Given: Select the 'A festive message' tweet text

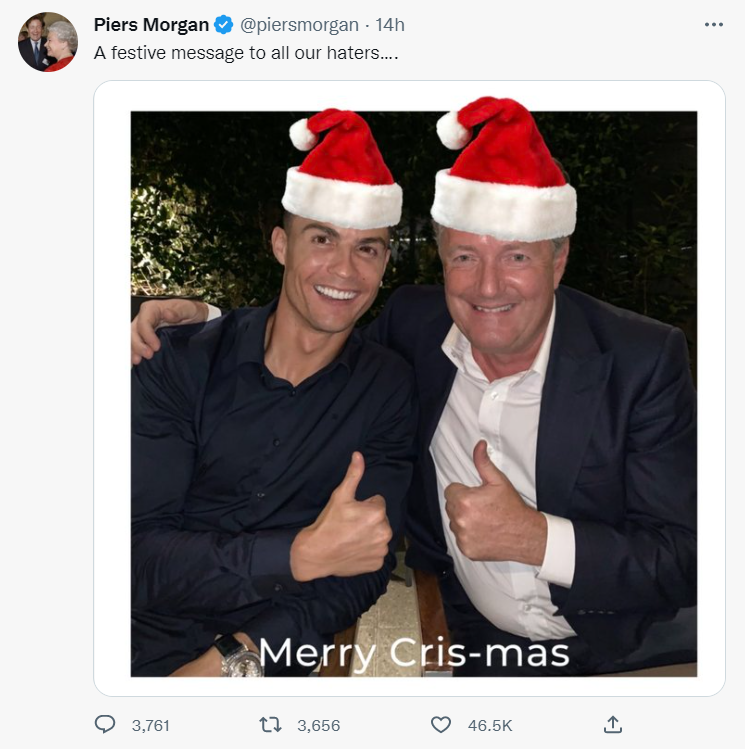Looking at the screenshot, I should [246, 53].
